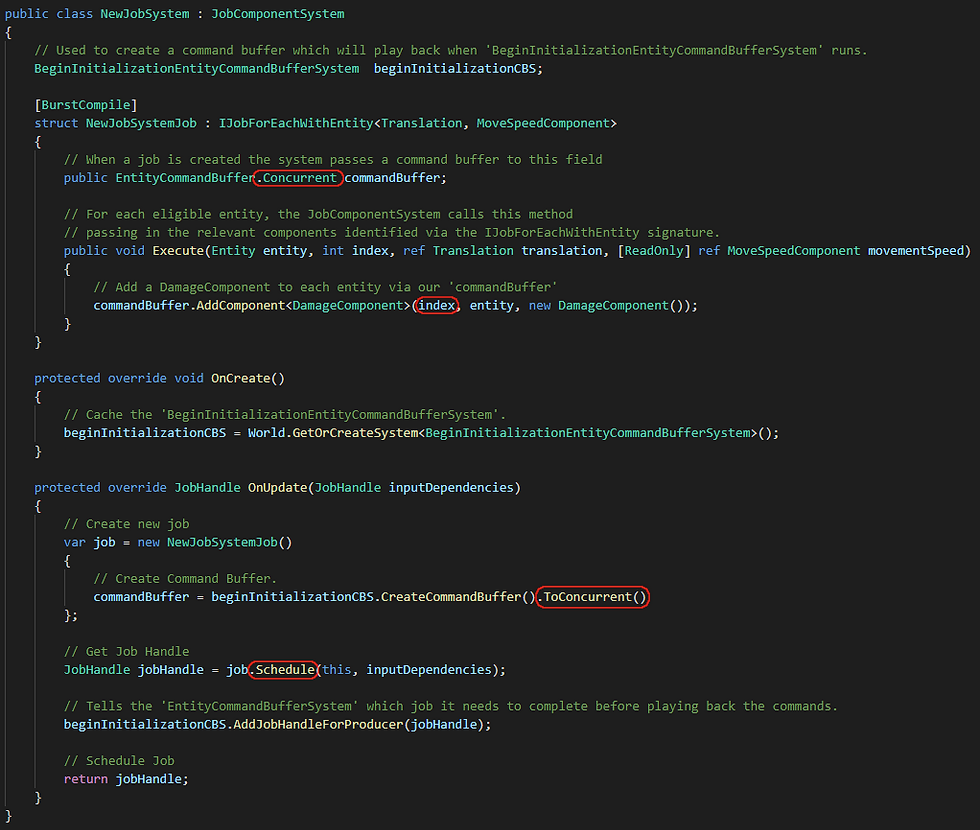Select the 'movementSpeed' parameter
This screenshot has width=980, height=830.
point(916,251)
